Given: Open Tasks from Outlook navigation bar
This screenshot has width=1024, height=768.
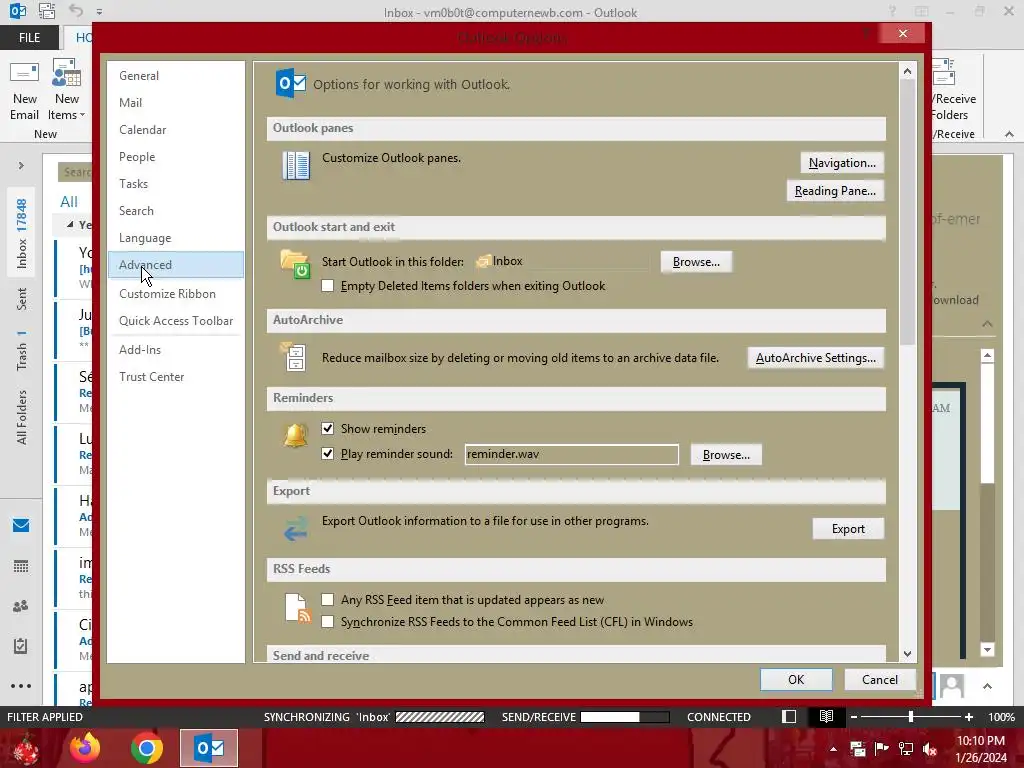Looking at the screenshot, I should [x=21, y=646].
